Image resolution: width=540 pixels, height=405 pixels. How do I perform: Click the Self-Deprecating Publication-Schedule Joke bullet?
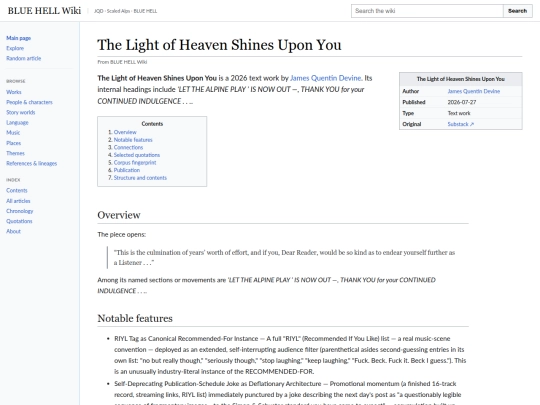click(288, 394)
